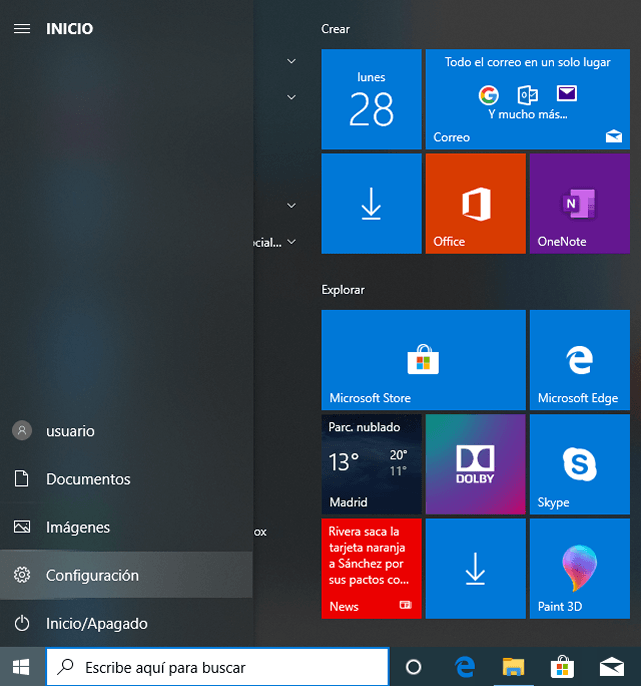Image resolution: width=641 pixels, height=686 pixels.
Task: Launch the Paint 3D tile
Action: click(580, 569)
